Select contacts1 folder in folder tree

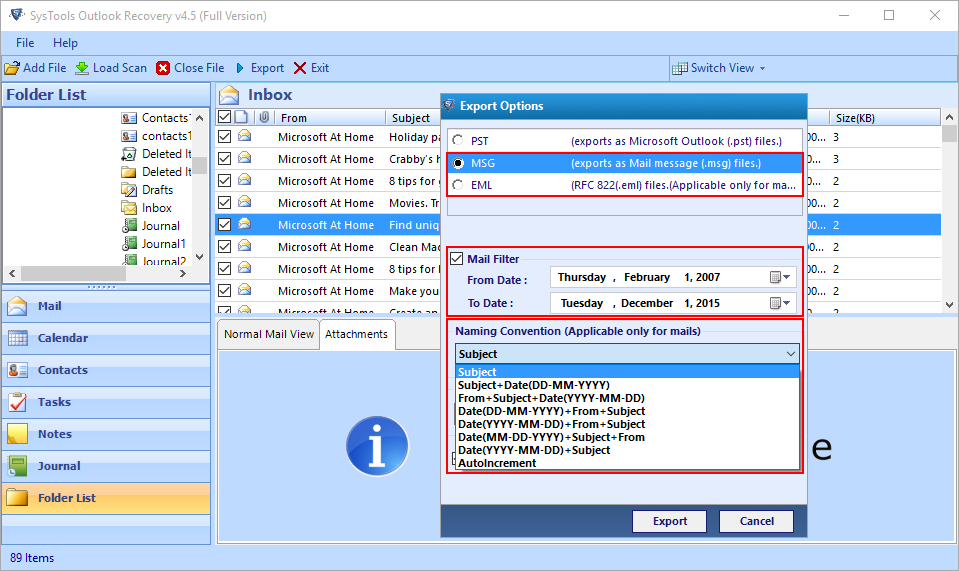coord(157,136)
